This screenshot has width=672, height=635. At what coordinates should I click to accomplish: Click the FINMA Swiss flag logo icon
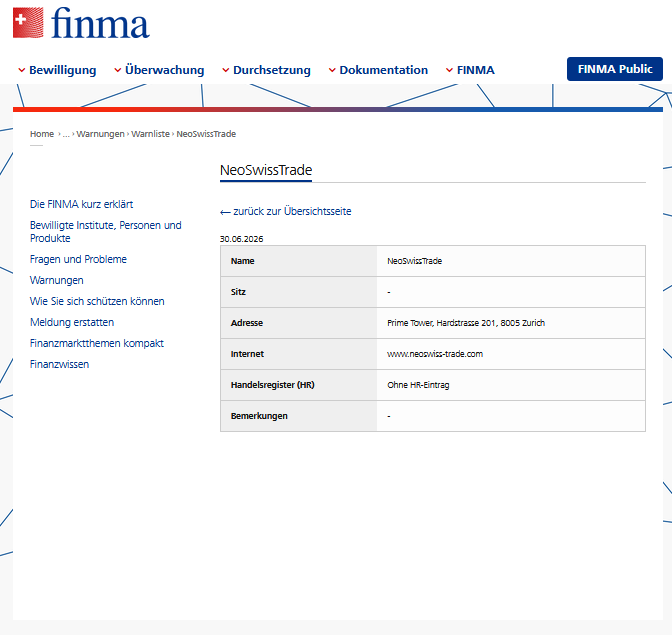(x=28, y=23)
